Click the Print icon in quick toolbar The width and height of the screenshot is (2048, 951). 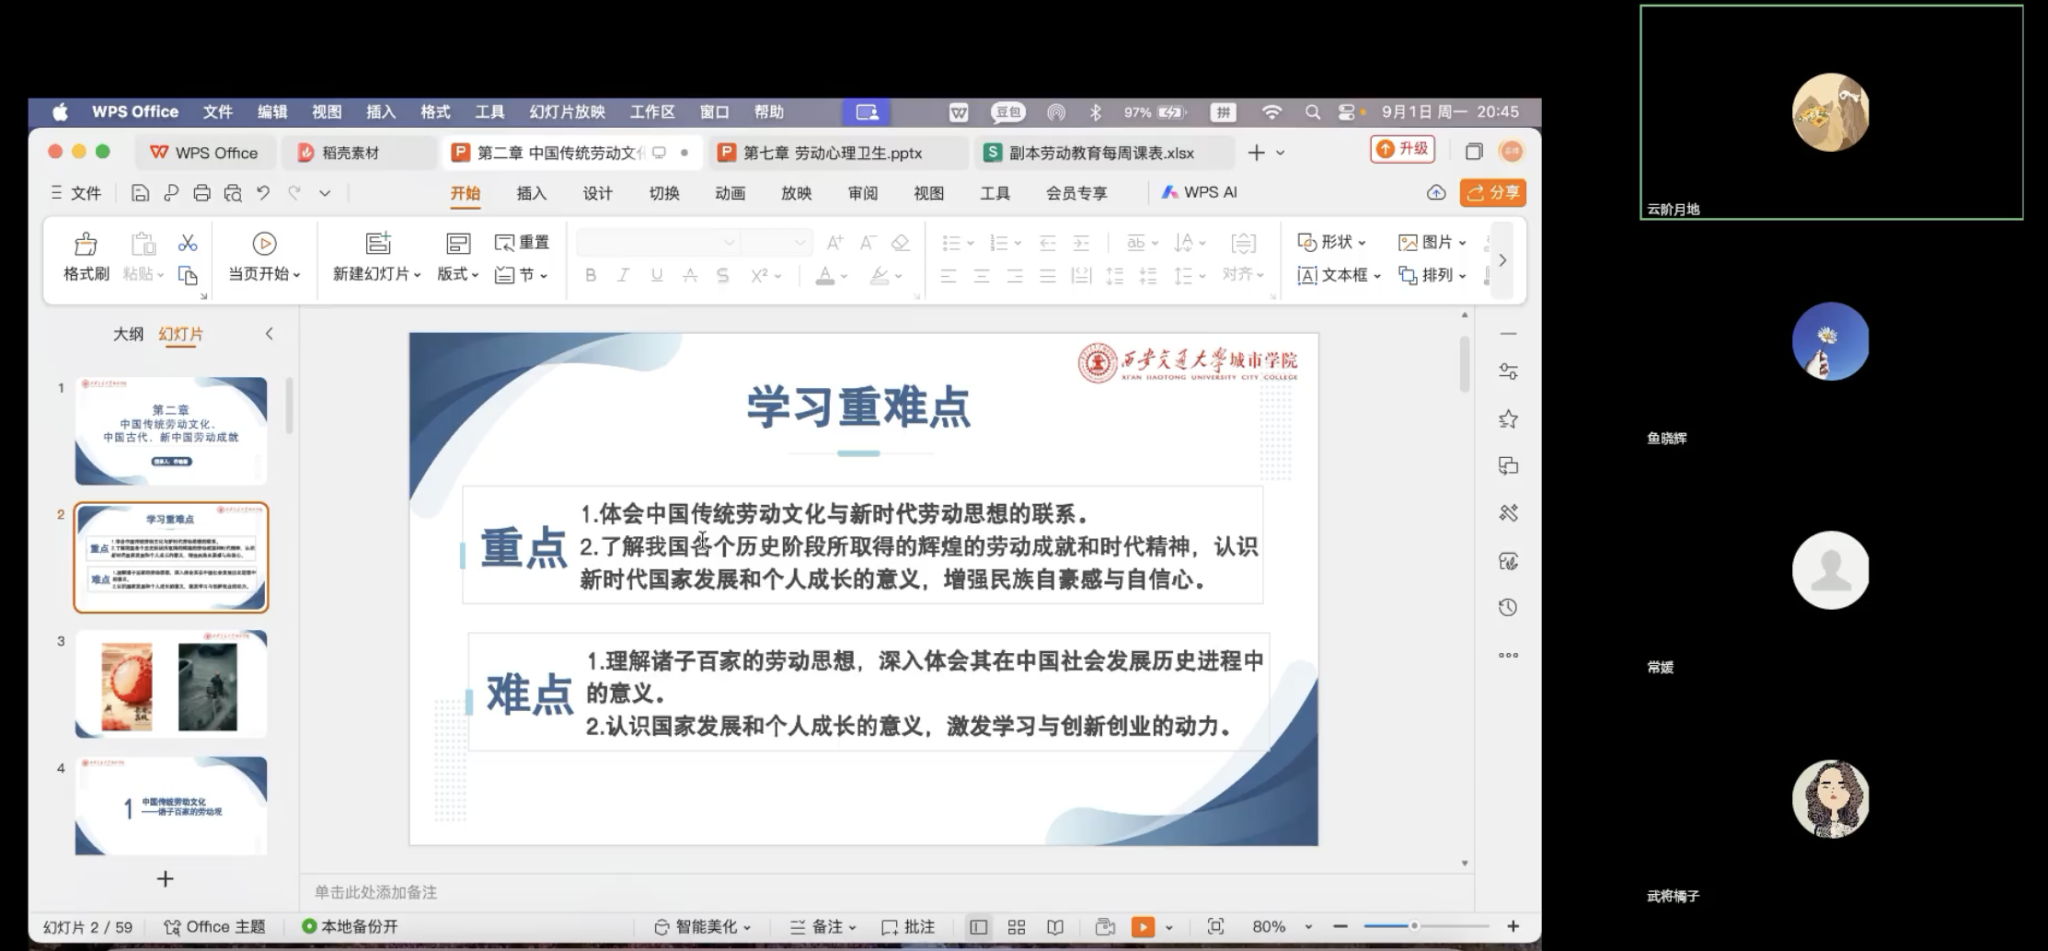coord(202,193)
